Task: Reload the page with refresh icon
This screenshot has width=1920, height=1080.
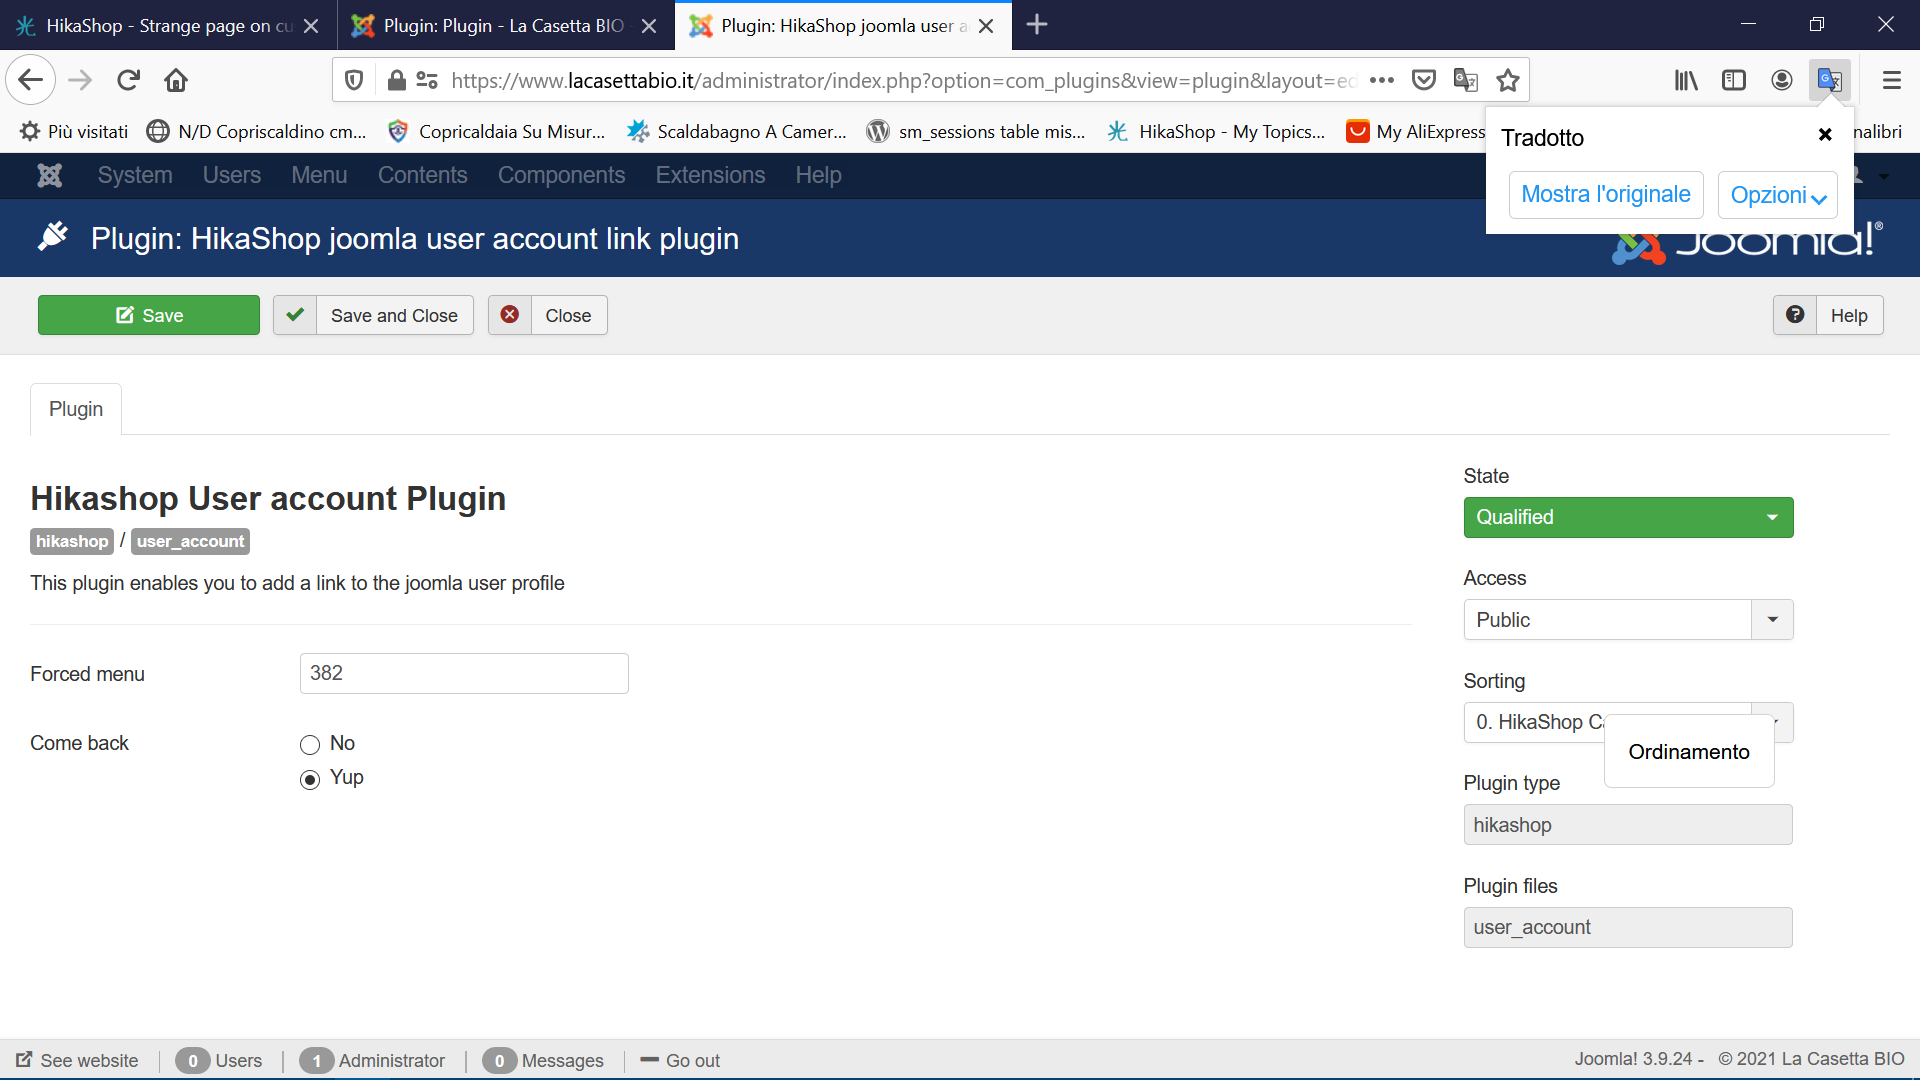Action: [128, 80]
